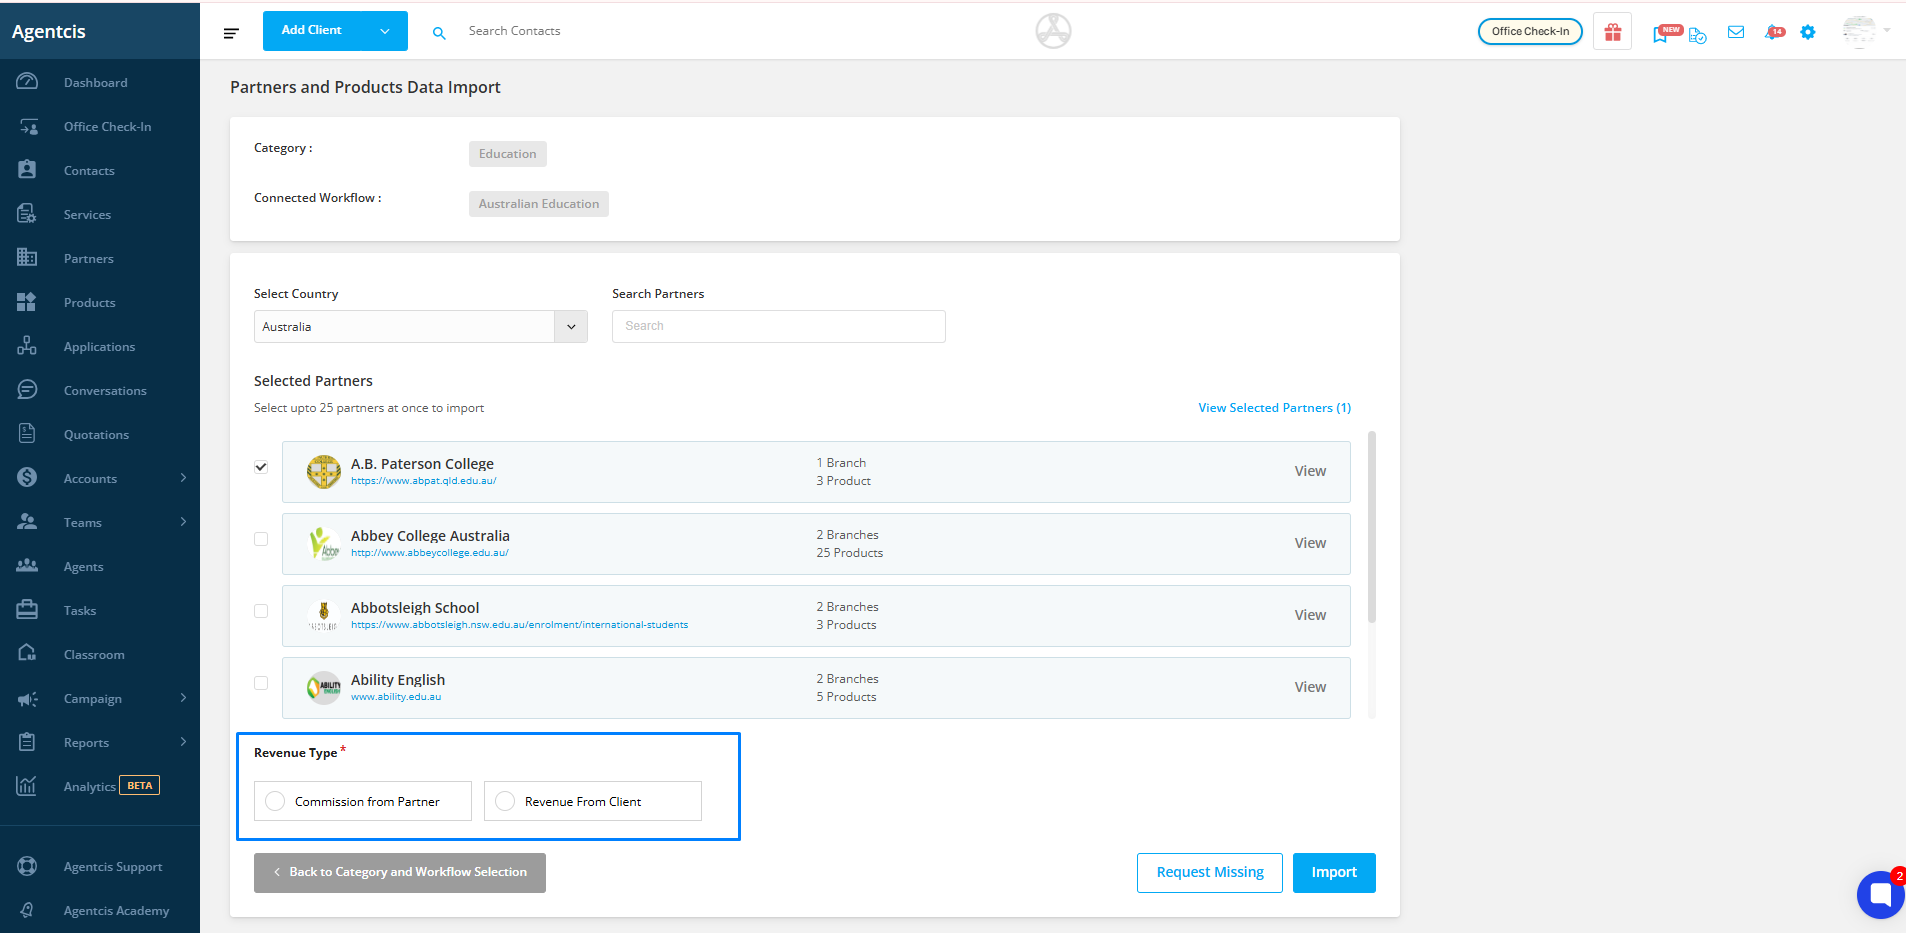Go to Partners in sidebar menu

89,259
